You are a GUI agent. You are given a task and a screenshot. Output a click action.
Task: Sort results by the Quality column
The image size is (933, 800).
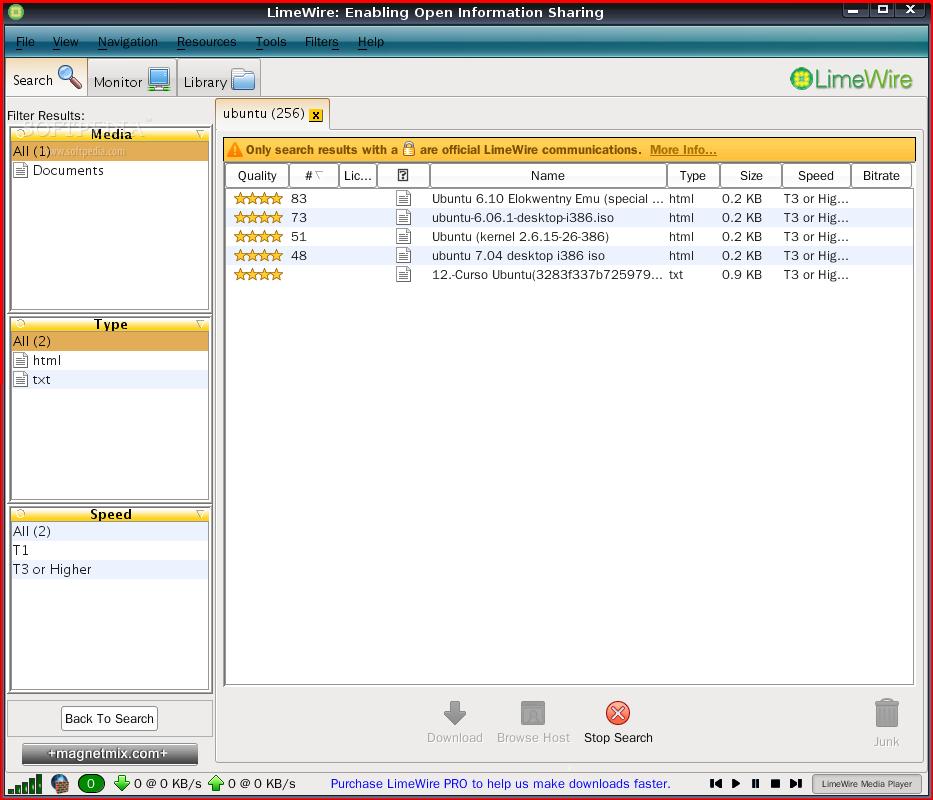pyautogui.click(x=257, y=176)
